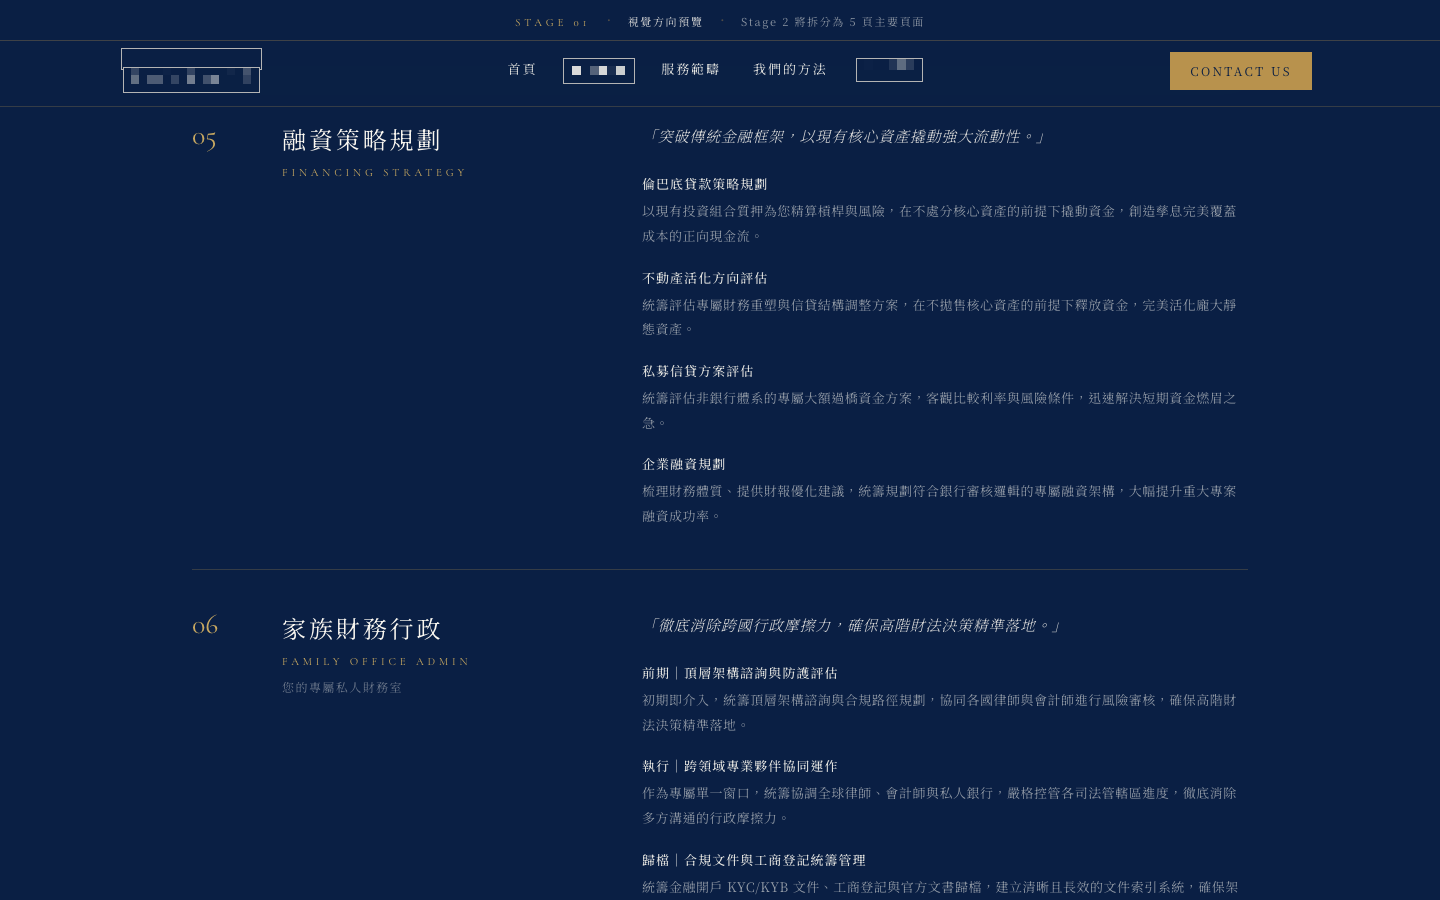Click the paragraph starting 以現有投資組合質押
This screenshot has height=900, width=1440.
pyautogui.click(x=940, y=224)
